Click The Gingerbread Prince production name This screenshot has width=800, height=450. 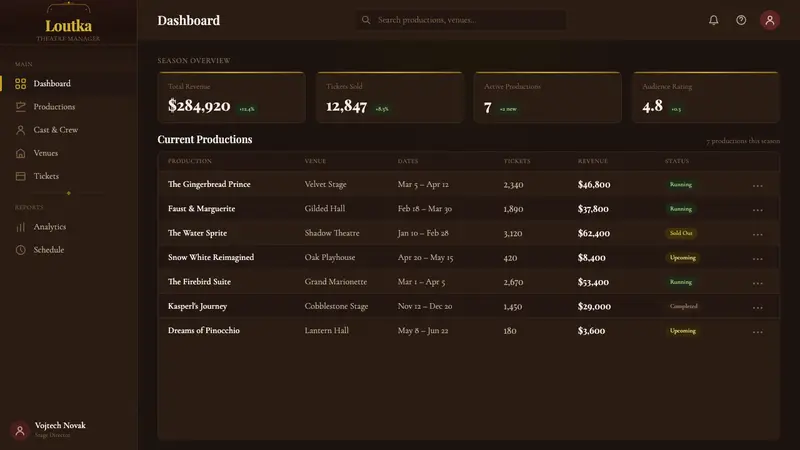(x=209, y=184)
